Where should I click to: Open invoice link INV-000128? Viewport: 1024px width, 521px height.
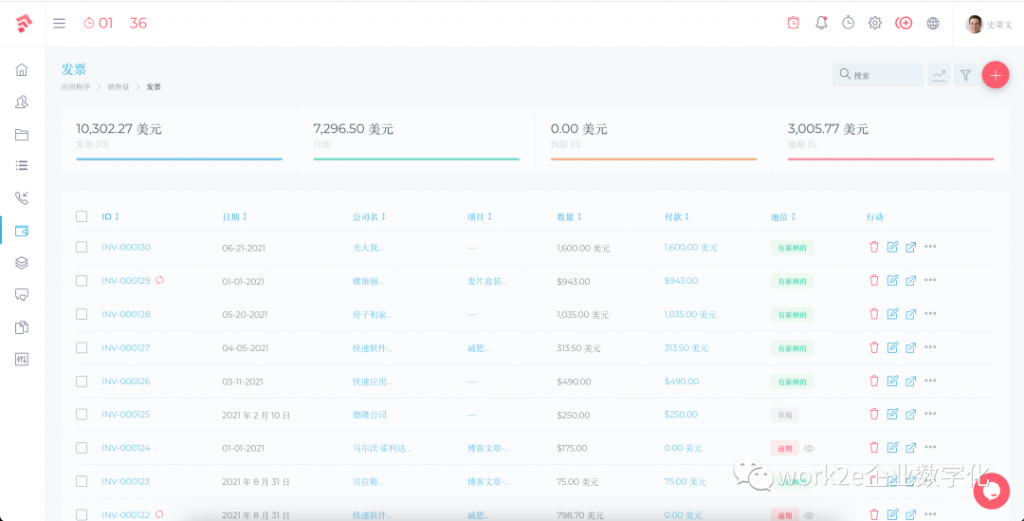pyautogui.click(x=125, y=314)
